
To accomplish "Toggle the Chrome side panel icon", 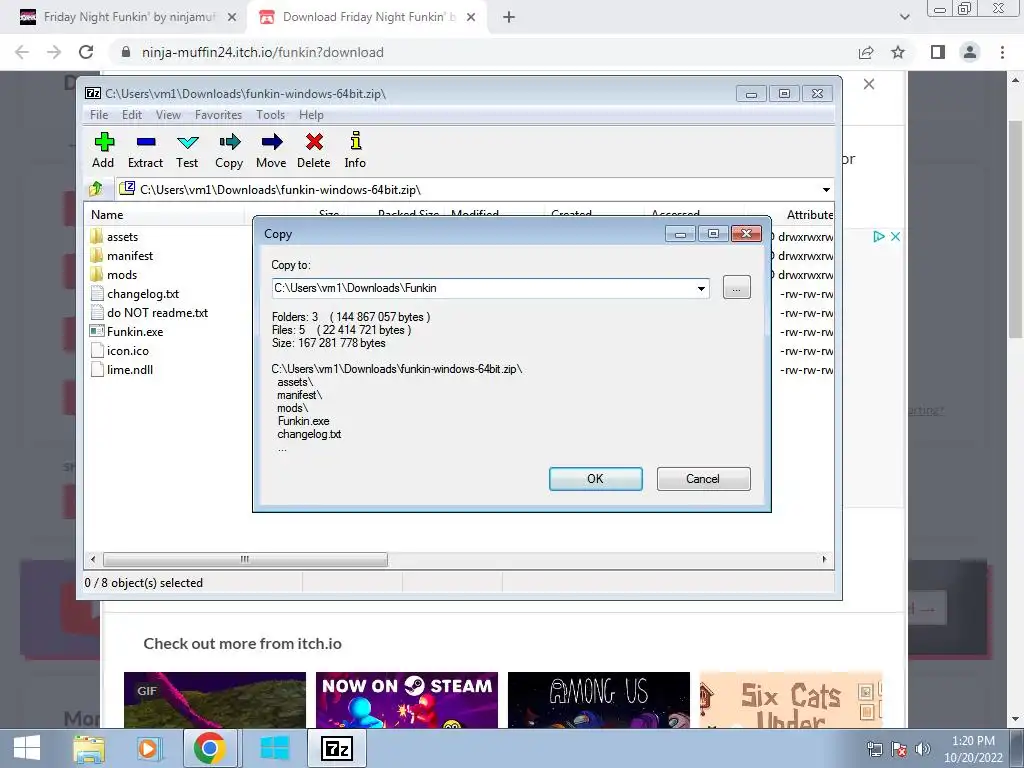I will (x=938, y=52).
